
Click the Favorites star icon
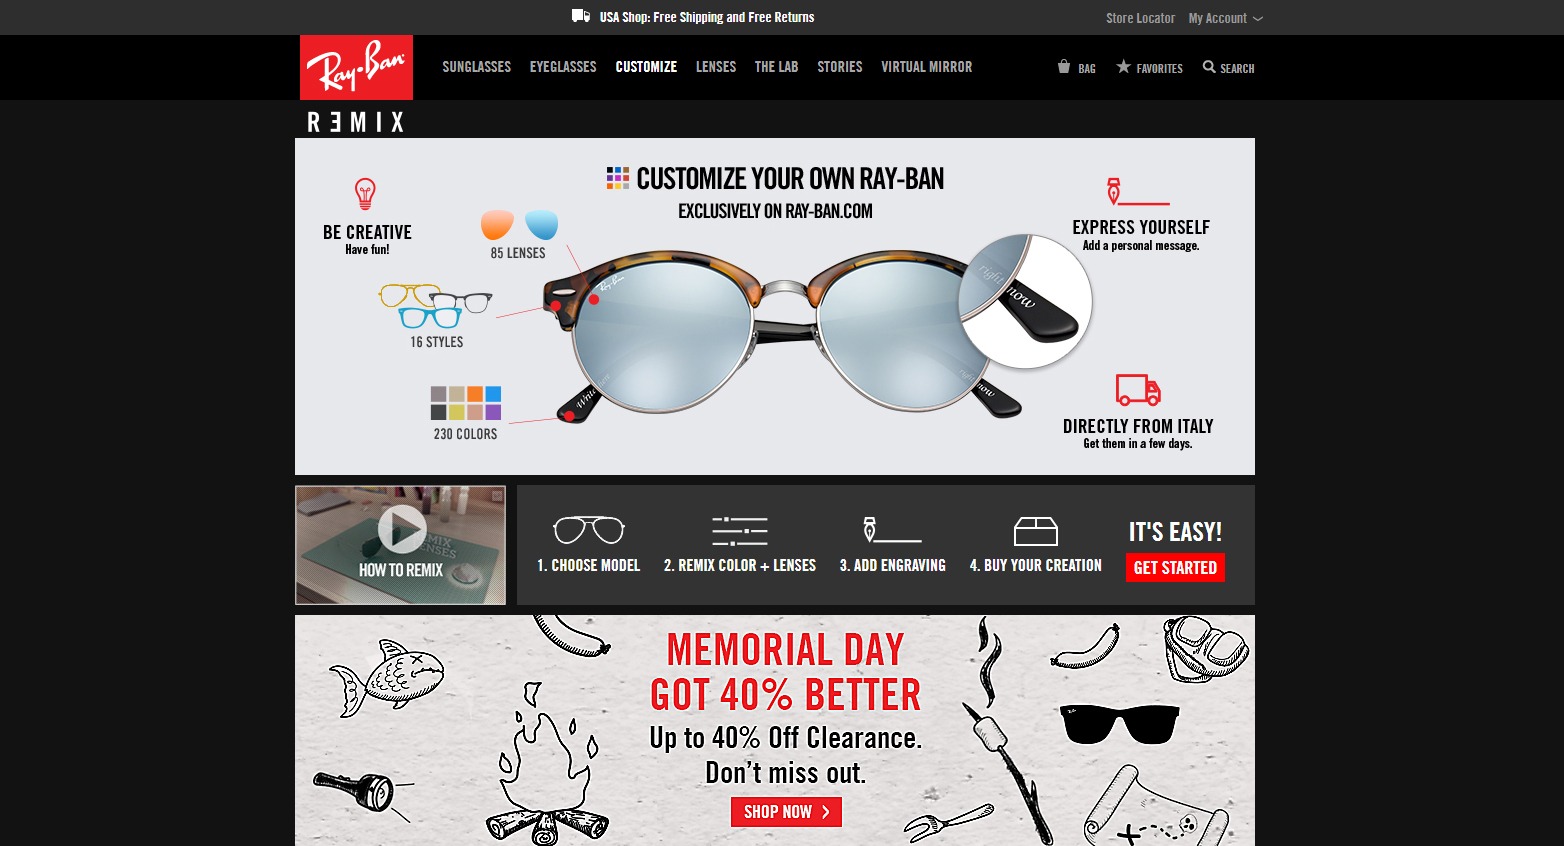pos(1124,67)
